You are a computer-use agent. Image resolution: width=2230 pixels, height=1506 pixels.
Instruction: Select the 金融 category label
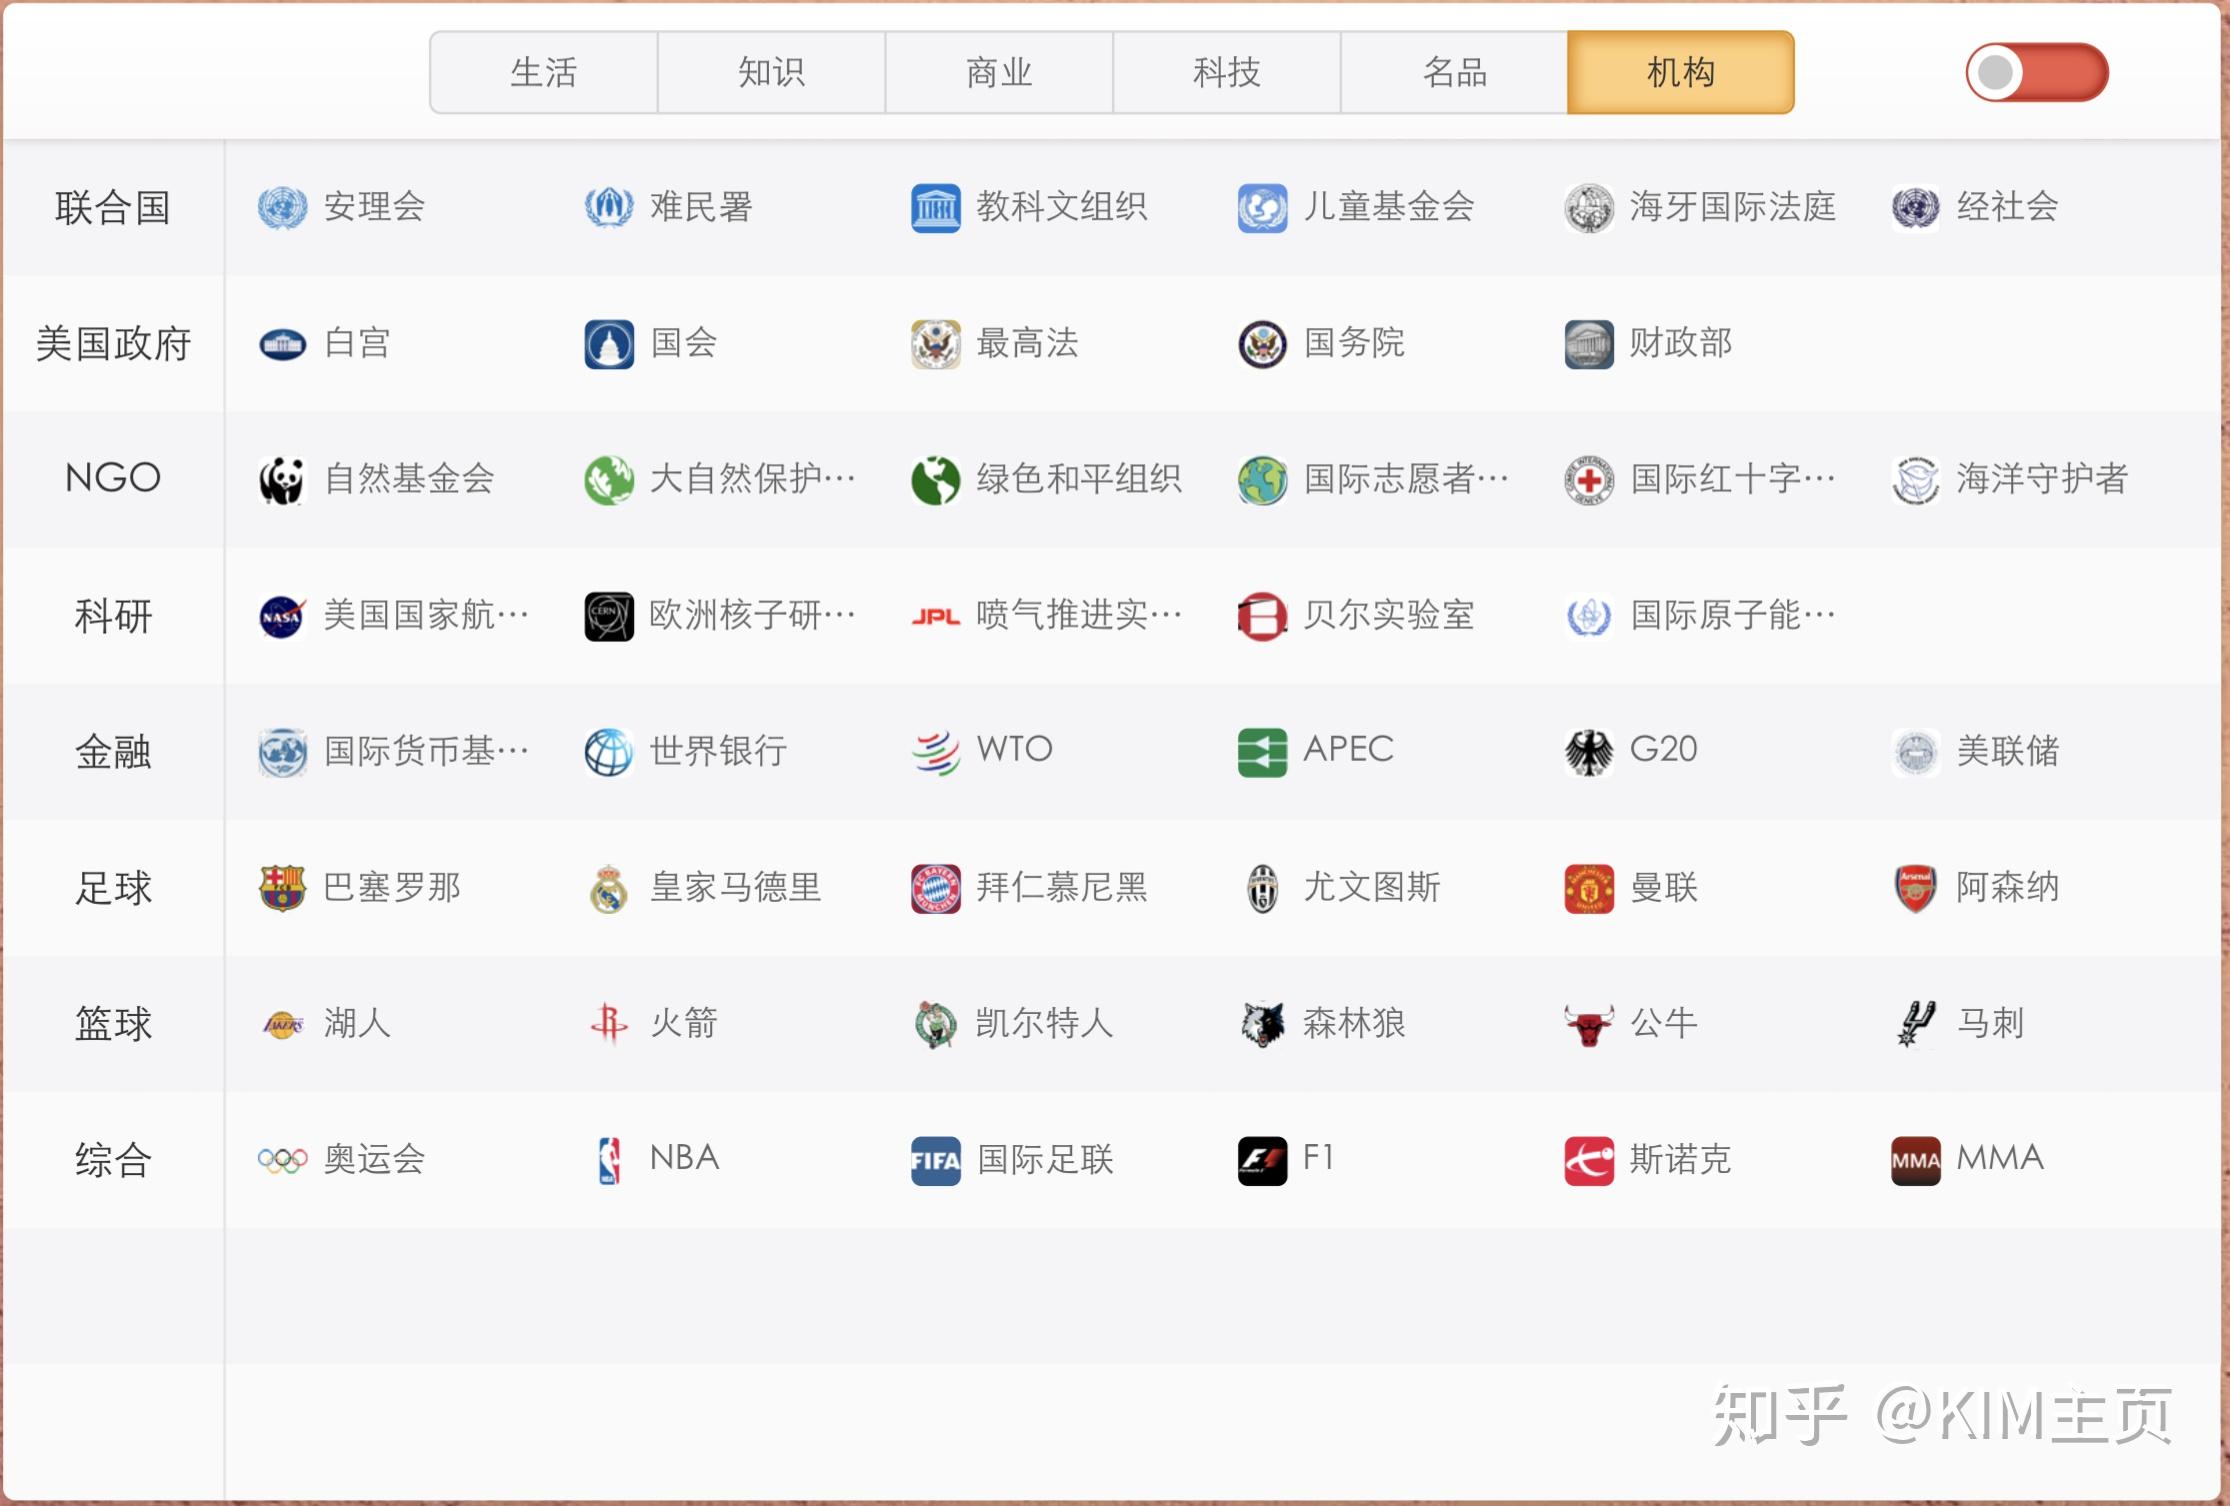click(113, 752)
